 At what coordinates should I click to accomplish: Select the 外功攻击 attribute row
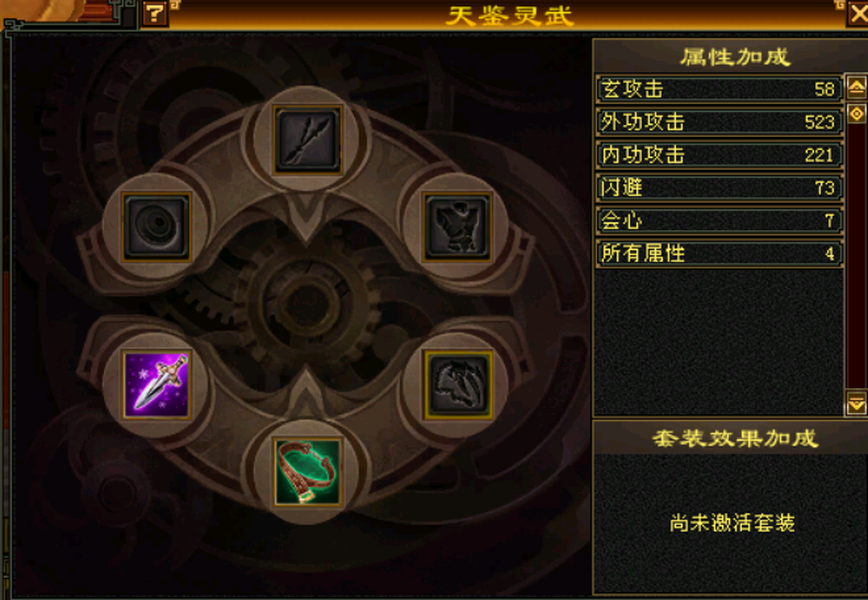point(719,122)
